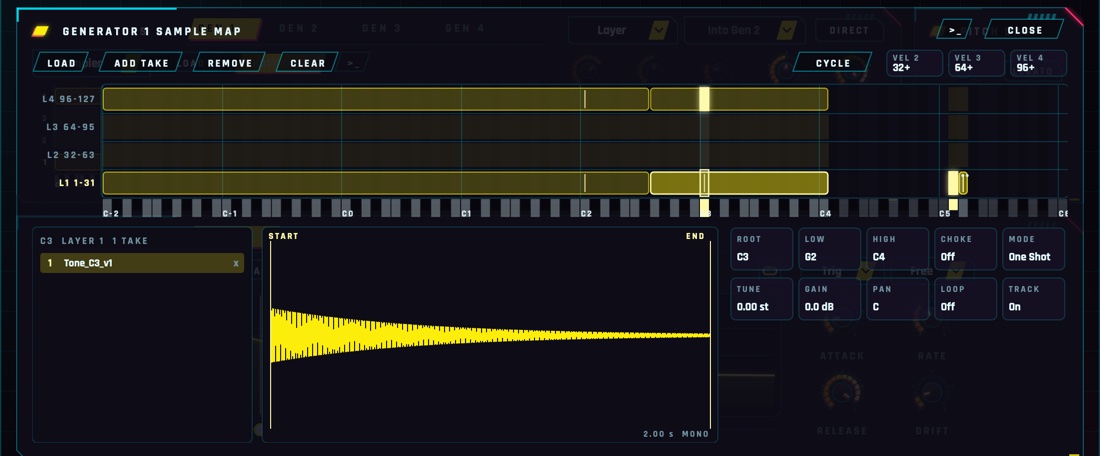
Task: Click the dim >_ button after CLEAR
Action: tap(353, 63)
